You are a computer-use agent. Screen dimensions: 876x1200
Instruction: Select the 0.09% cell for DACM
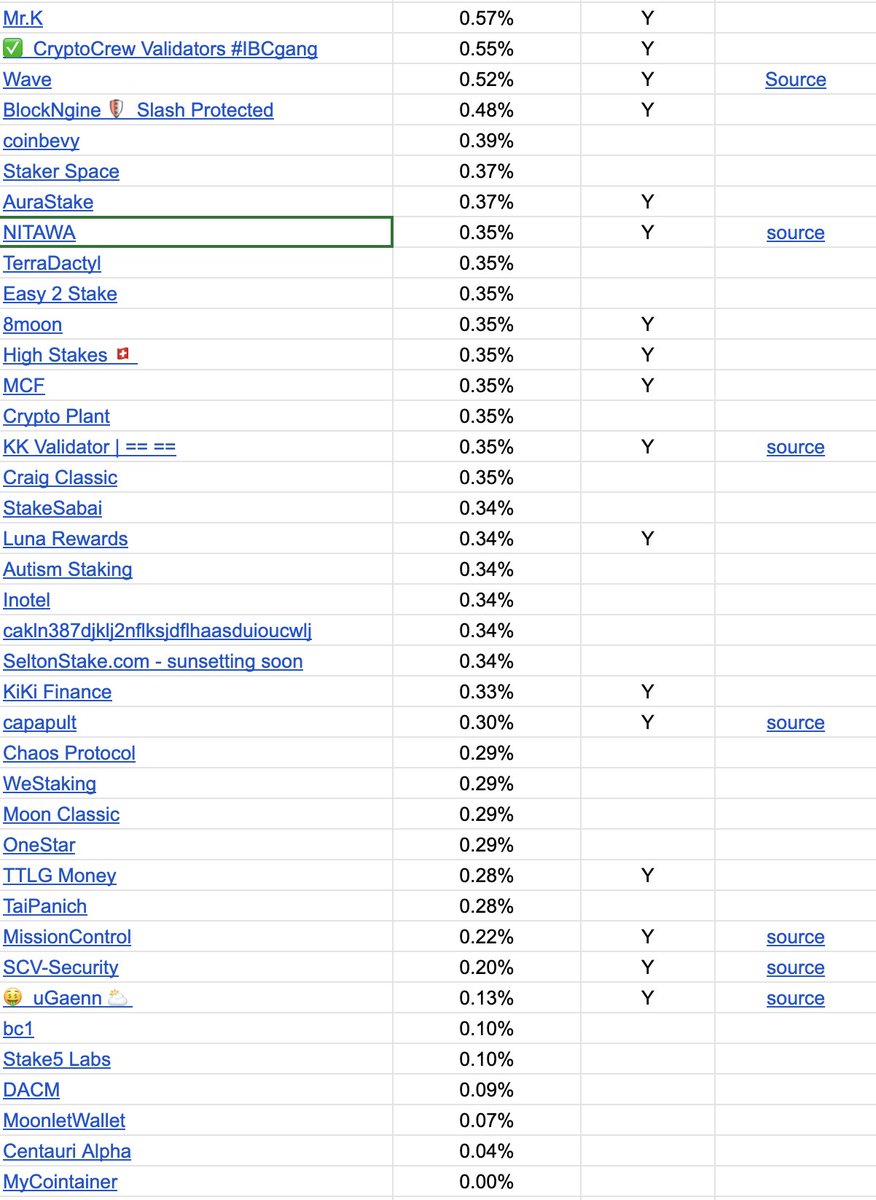coord(486,1090)
